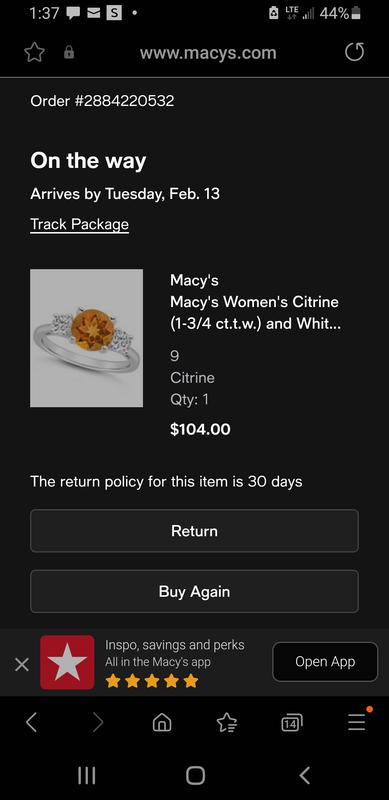Image resolution: width=389 pixels, height=800 pixels.
Task: Open the tabs switcher showing 14
Action: click(291, 722)
